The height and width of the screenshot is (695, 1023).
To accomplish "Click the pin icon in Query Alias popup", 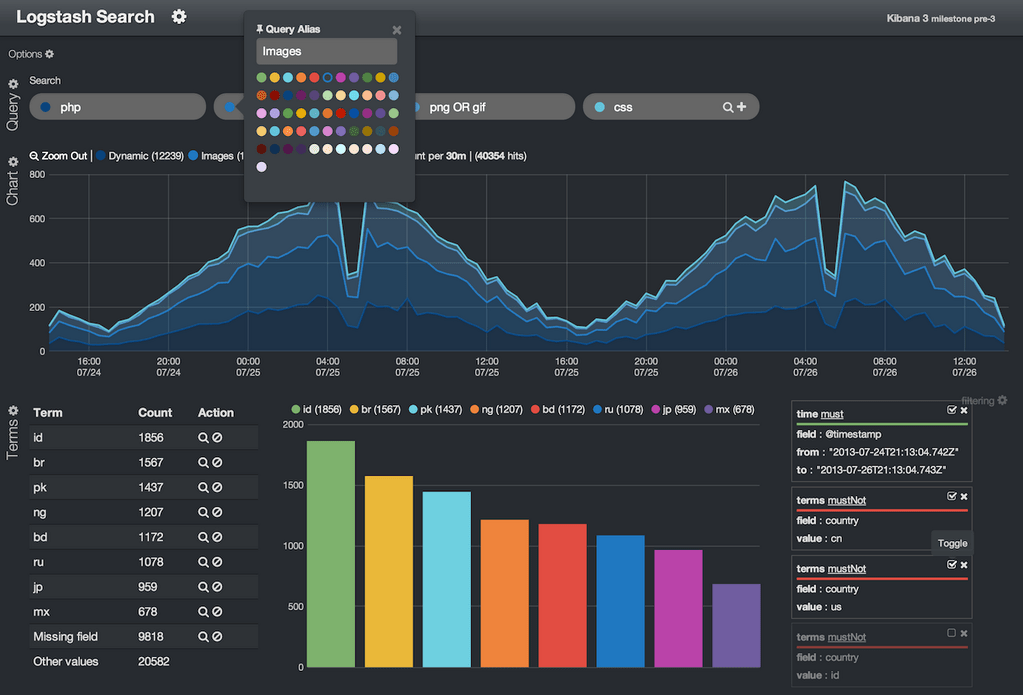I will point(258,30).
